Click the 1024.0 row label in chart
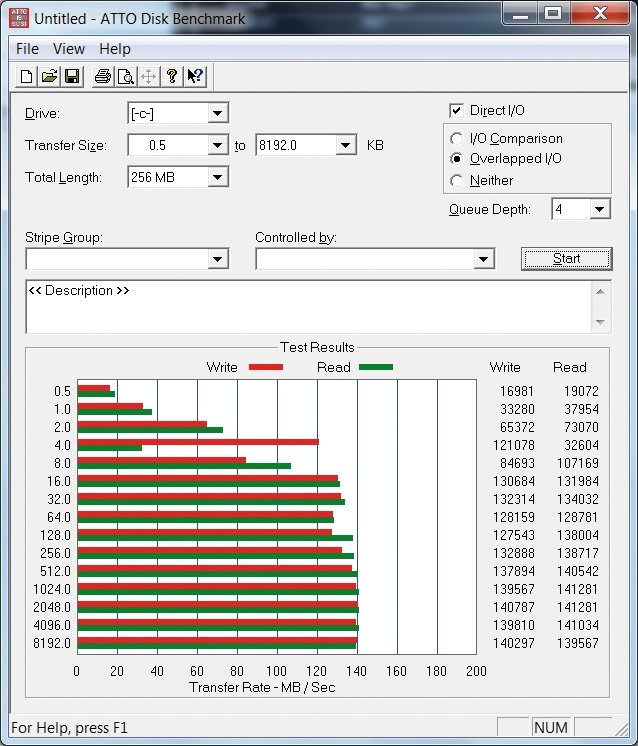The width and height of the screenshot is (638, 746). click(x=52, y=589)
